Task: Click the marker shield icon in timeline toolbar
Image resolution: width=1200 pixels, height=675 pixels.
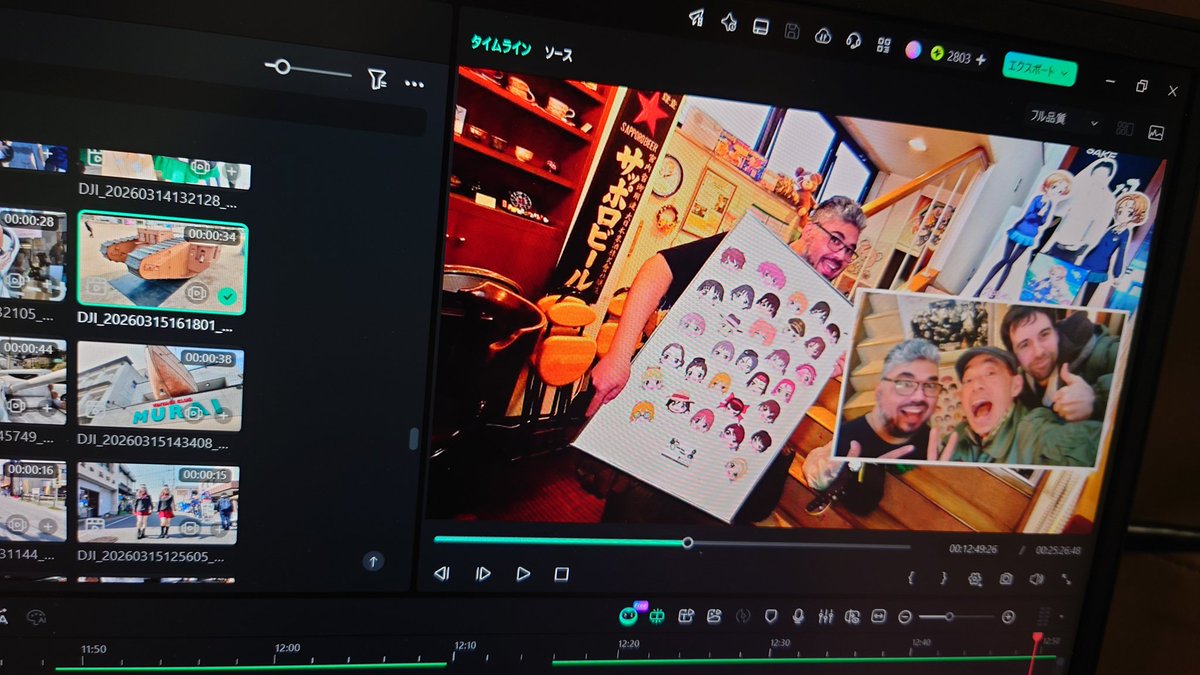Action: [771, 616]
